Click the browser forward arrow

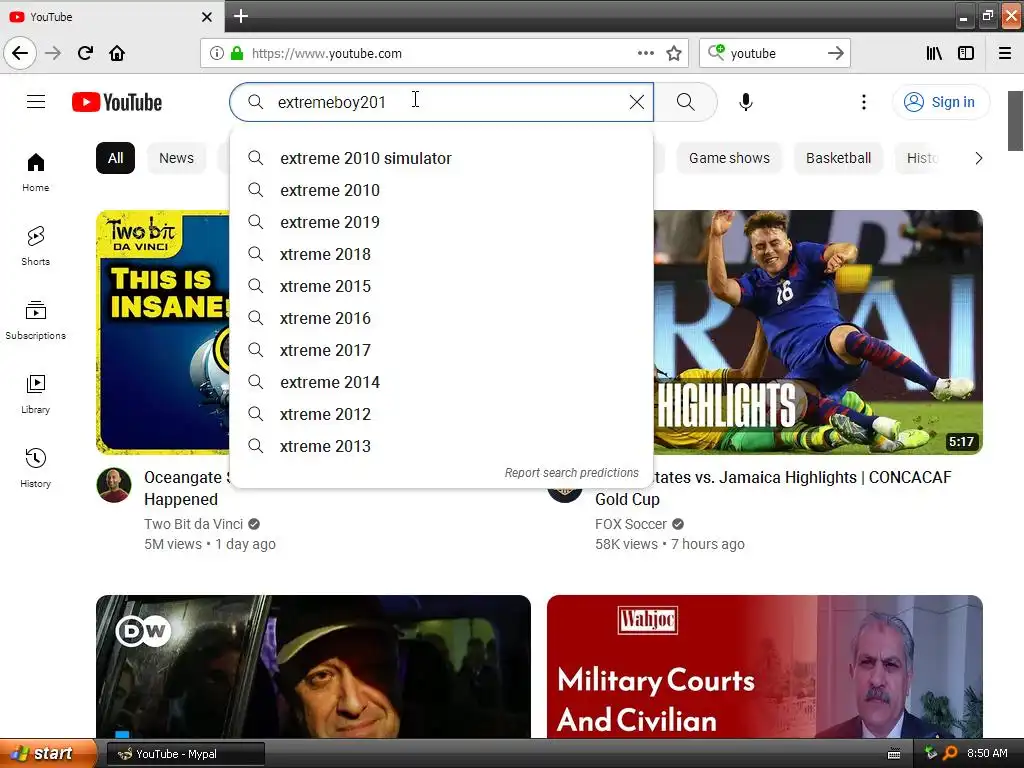pos(53,53)
